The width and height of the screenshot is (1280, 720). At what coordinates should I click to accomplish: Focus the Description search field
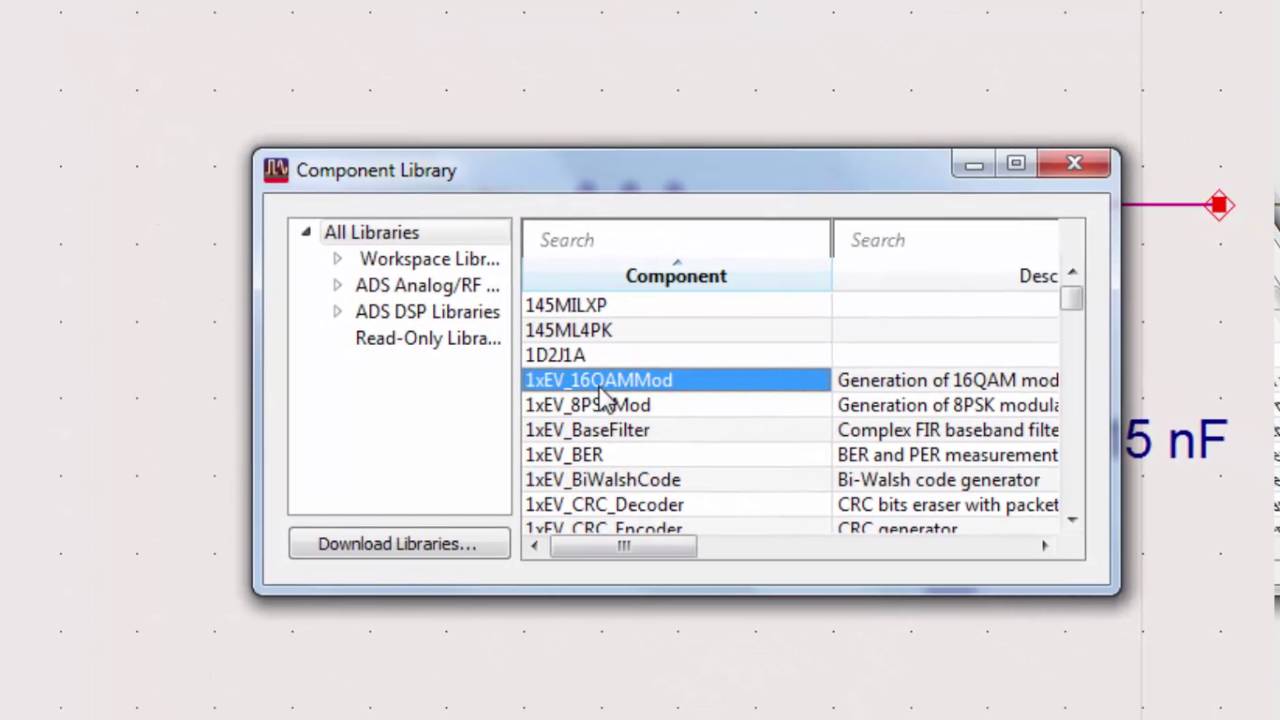(946, 240)
